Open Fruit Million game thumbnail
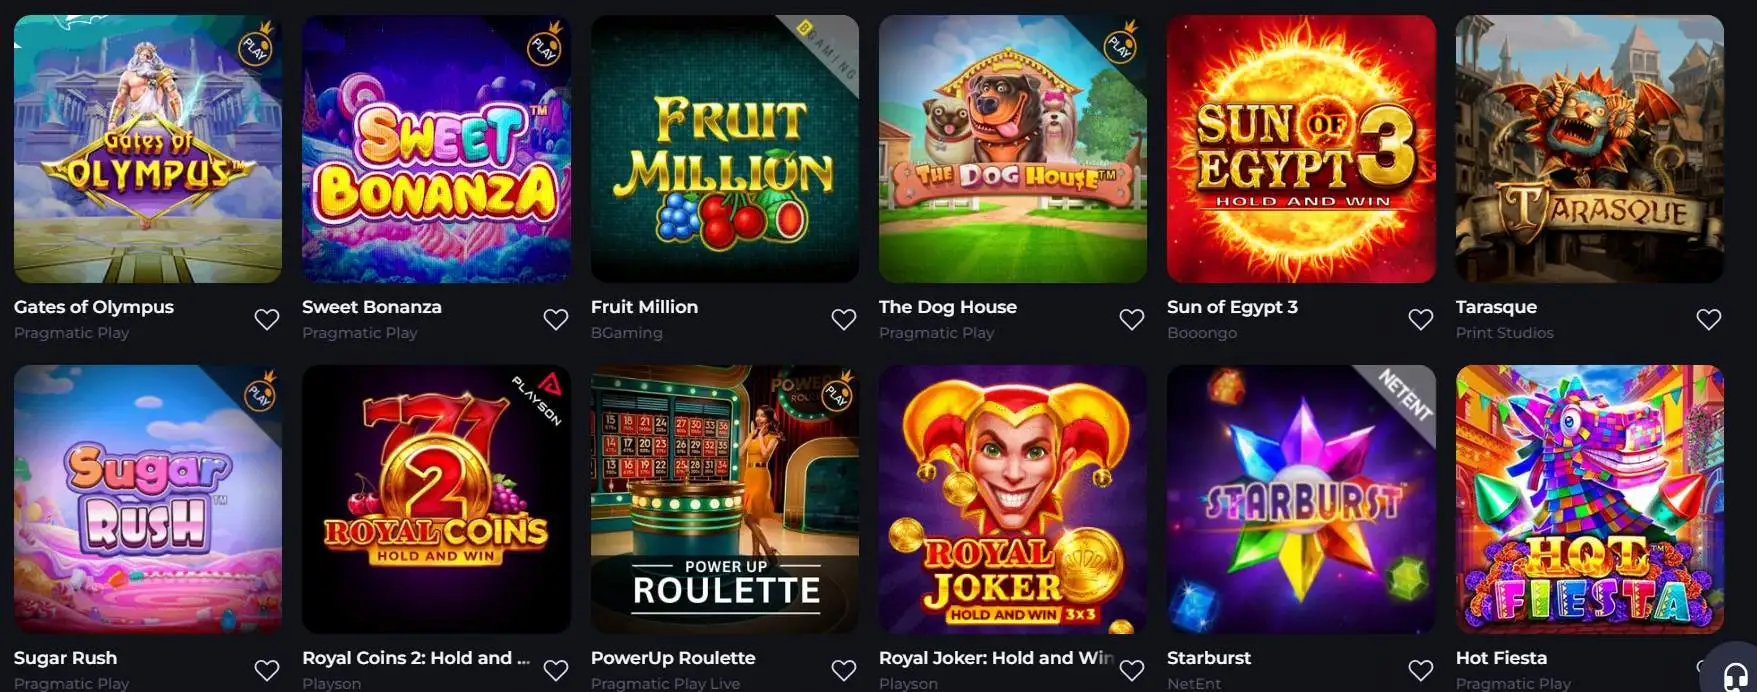The image size is (1757, 692). tap(725, 149)
